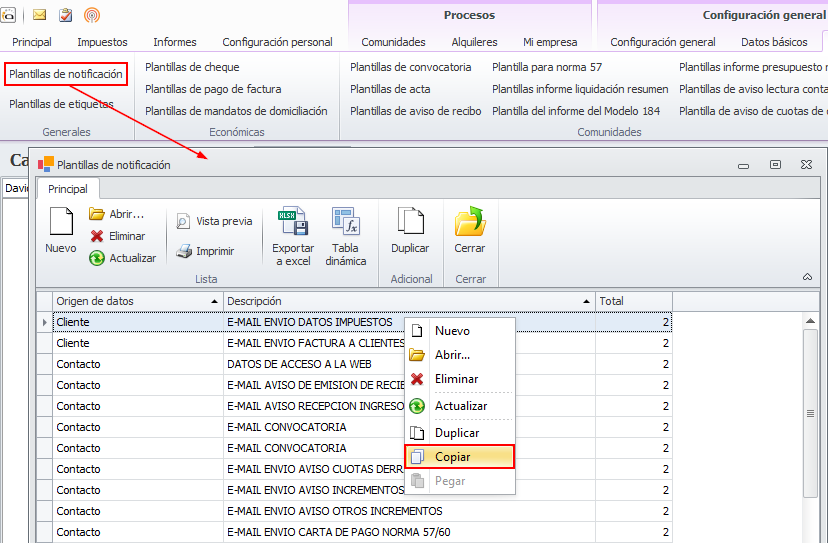Click the Exportar a excel icon
The width and height of the screenshot is (828, 543).
tap(293, 222)
